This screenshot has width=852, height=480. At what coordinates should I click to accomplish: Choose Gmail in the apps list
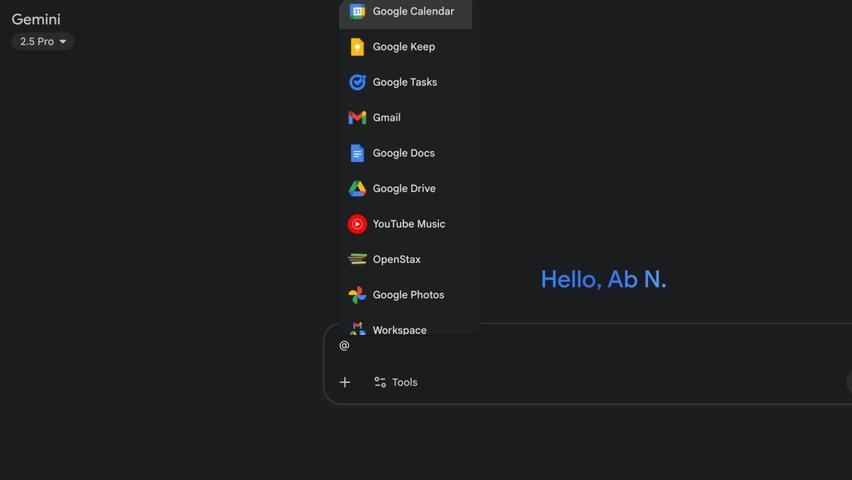pos(387,118)
